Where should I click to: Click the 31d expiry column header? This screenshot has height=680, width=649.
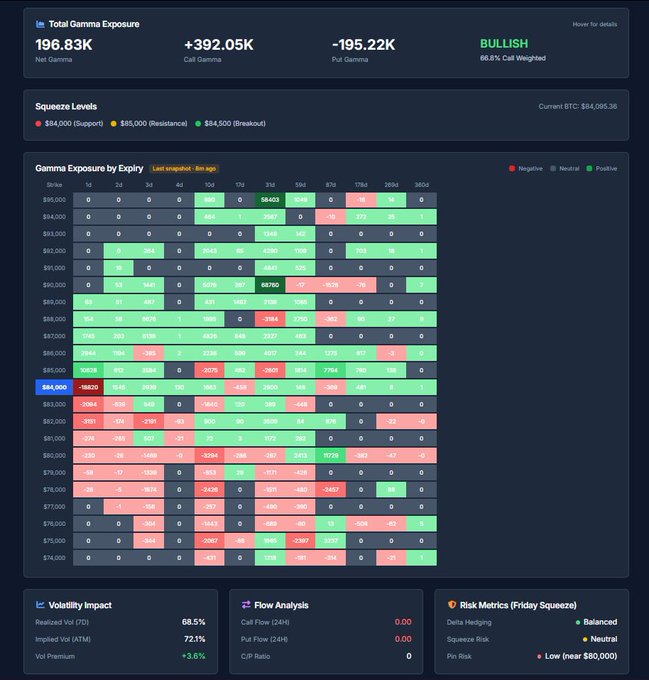(270, 185)
